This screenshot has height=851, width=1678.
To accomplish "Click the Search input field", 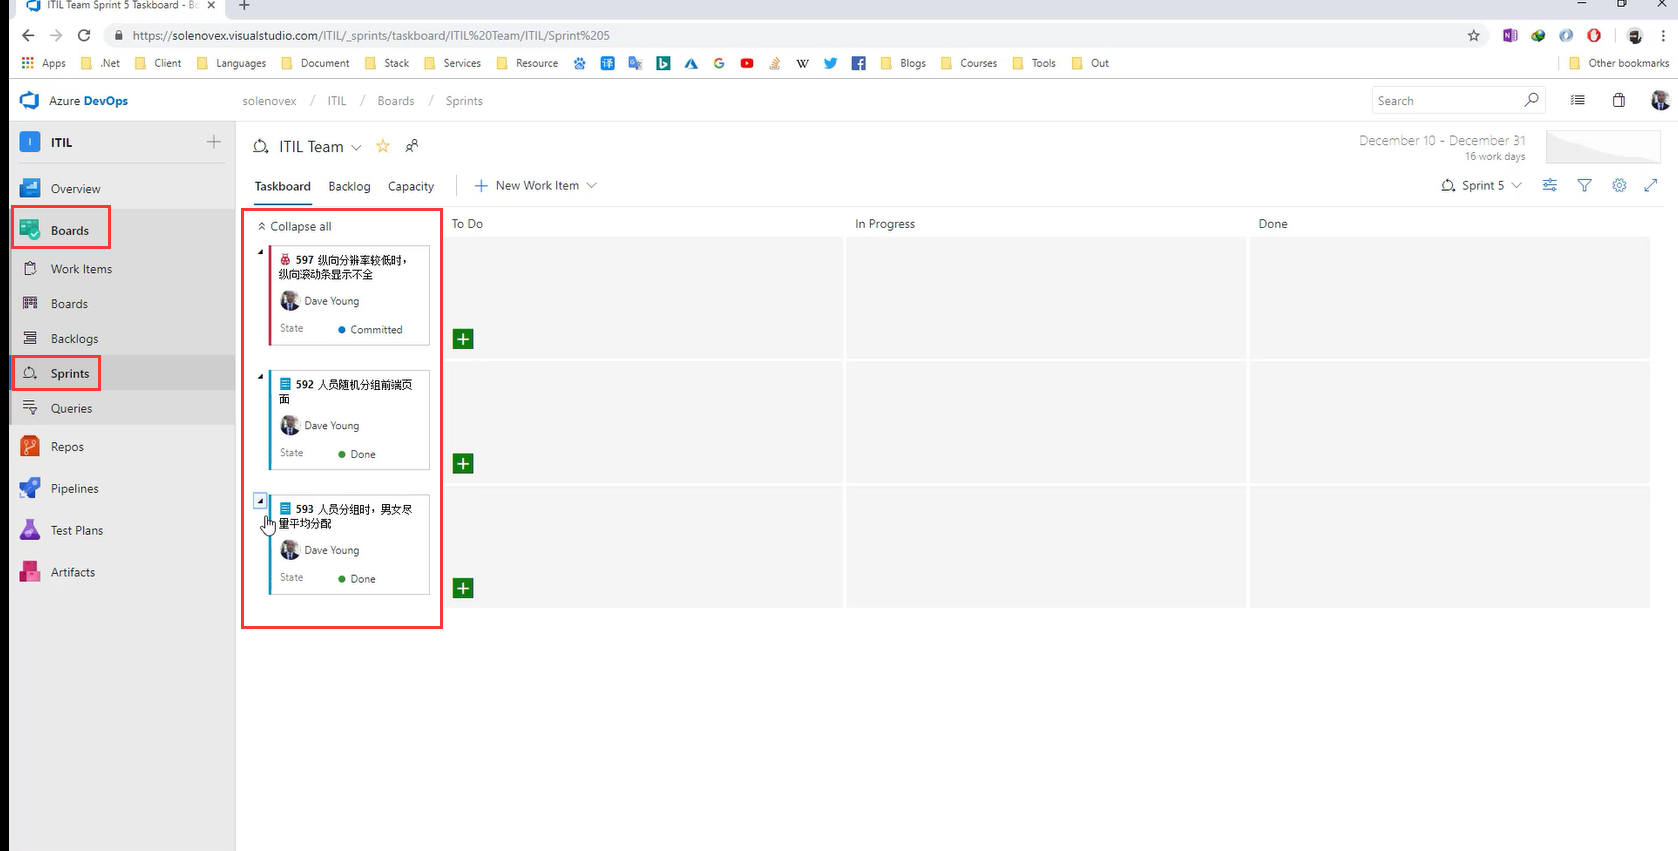I will [x=1445, y=101].
